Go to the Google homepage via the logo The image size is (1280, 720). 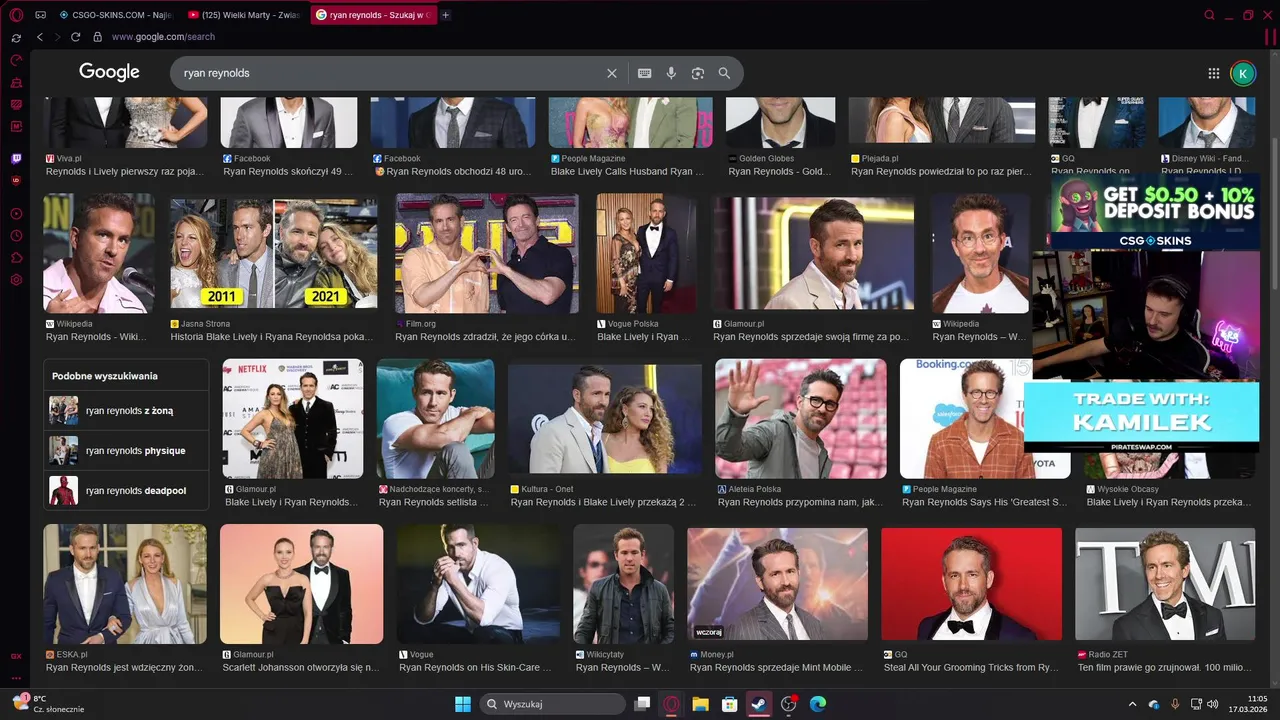pyautogui.click(x=109, y=72)
